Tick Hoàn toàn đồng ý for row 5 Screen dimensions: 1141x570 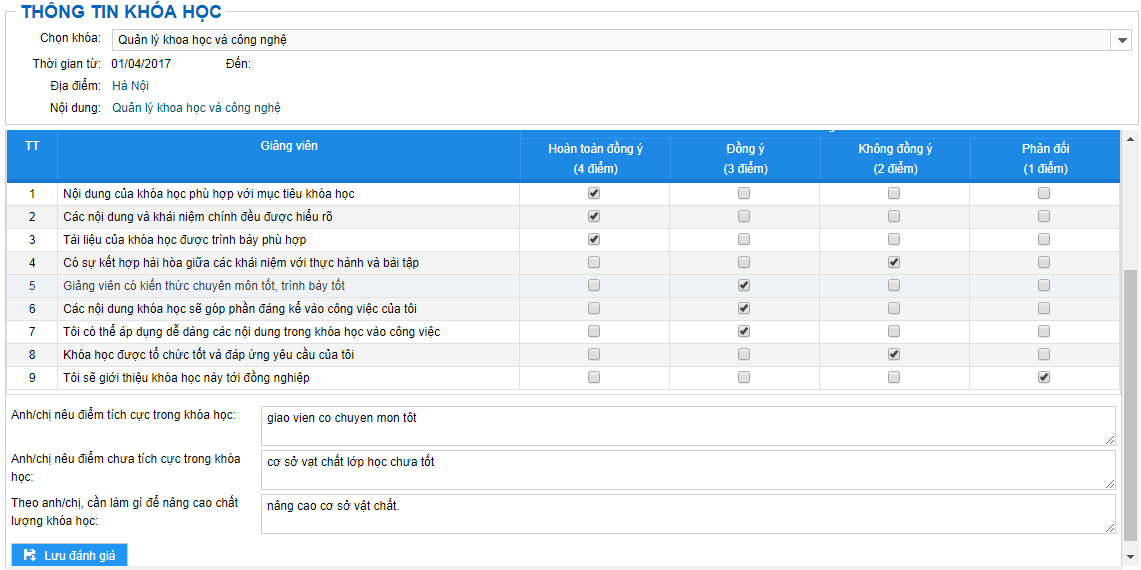pyautogui.click(x=594, y=285)
